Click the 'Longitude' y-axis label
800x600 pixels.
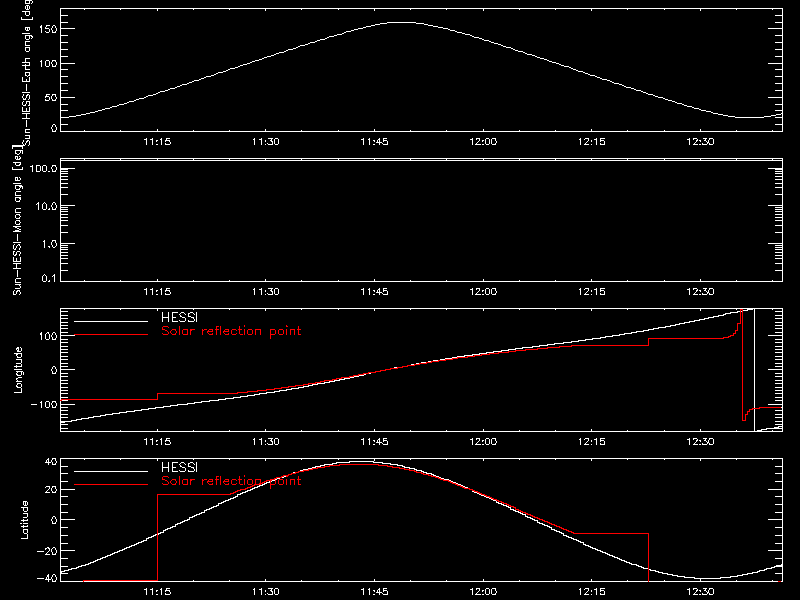(x=18, y=370)
